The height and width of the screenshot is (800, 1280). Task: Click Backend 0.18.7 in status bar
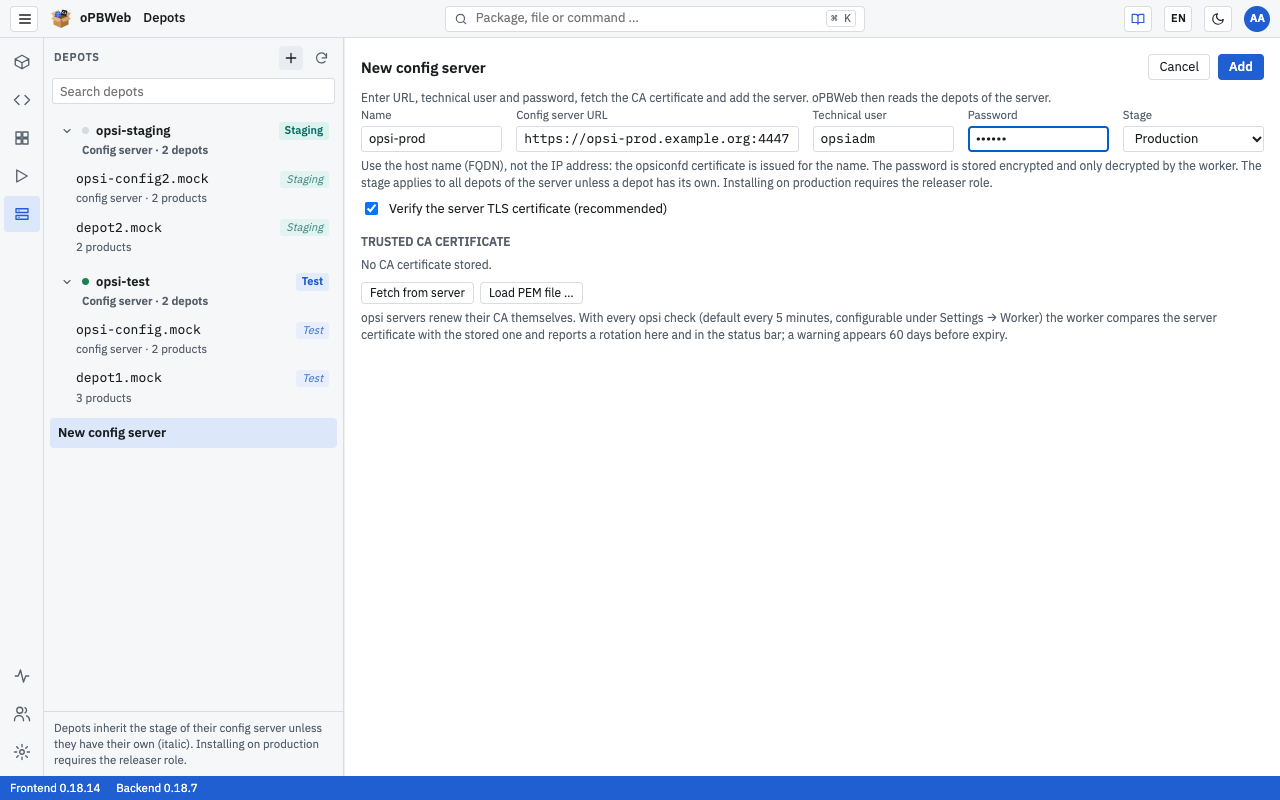tap(157, 788)
